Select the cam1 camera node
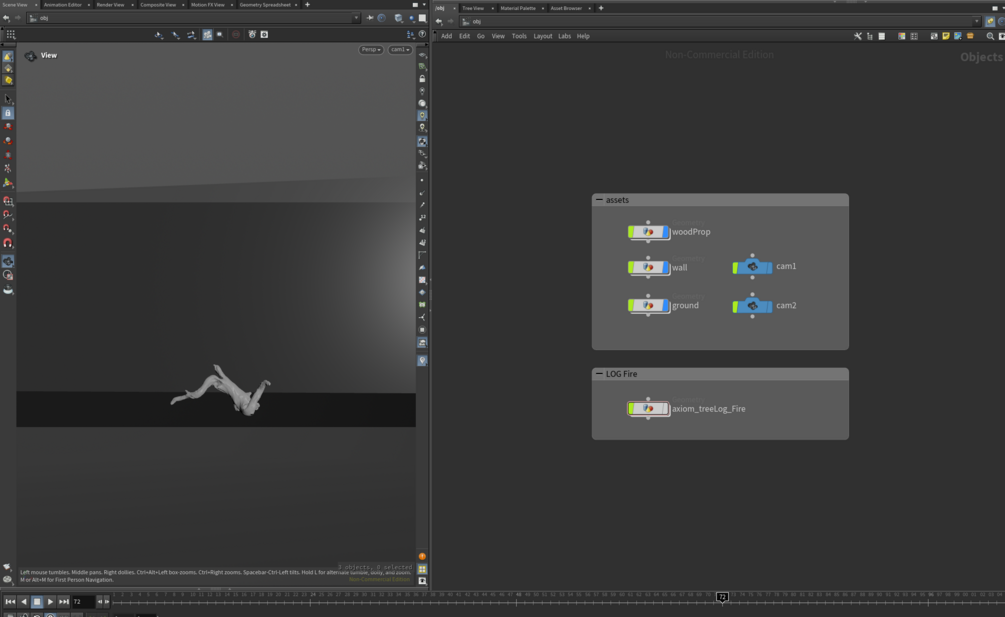The image size is (1005, 617). (x=752, y=267)
